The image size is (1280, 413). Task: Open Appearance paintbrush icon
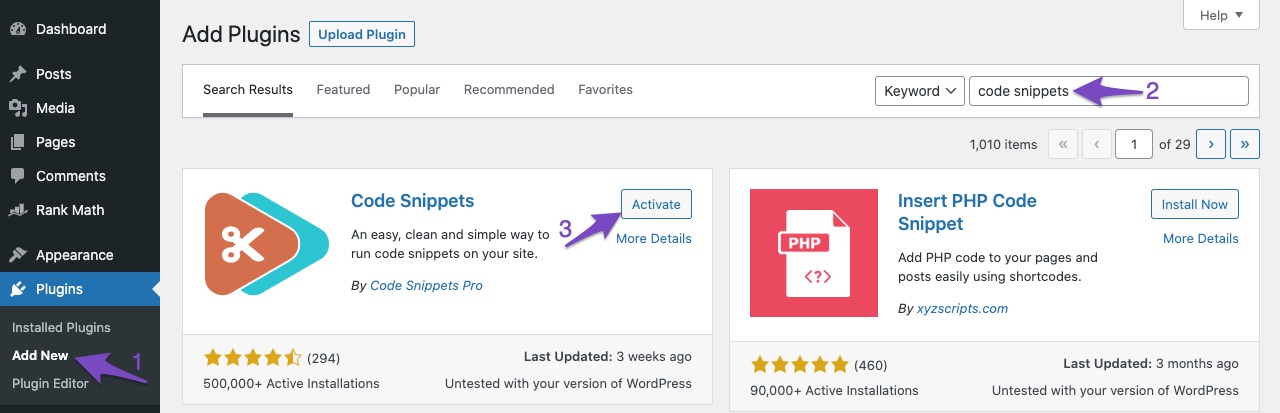18,255
